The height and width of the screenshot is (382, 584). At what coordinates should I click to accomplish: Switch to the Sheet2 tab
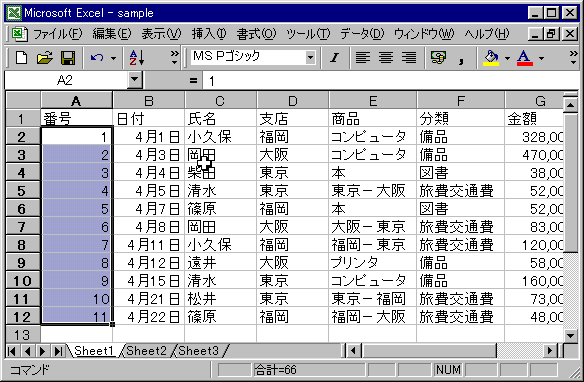coord(146,351)
